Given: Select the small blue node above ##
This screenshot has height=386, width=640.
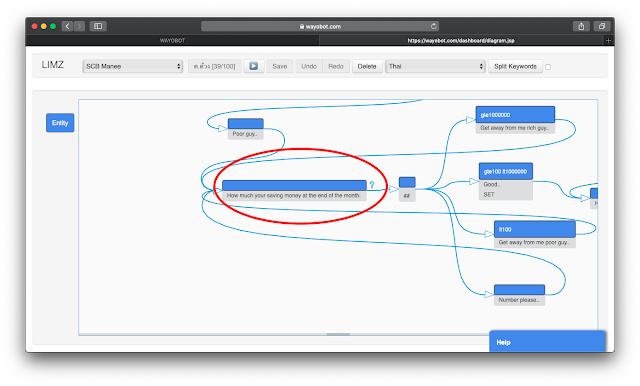Looking at the screenshot, I should pos(407,182).
